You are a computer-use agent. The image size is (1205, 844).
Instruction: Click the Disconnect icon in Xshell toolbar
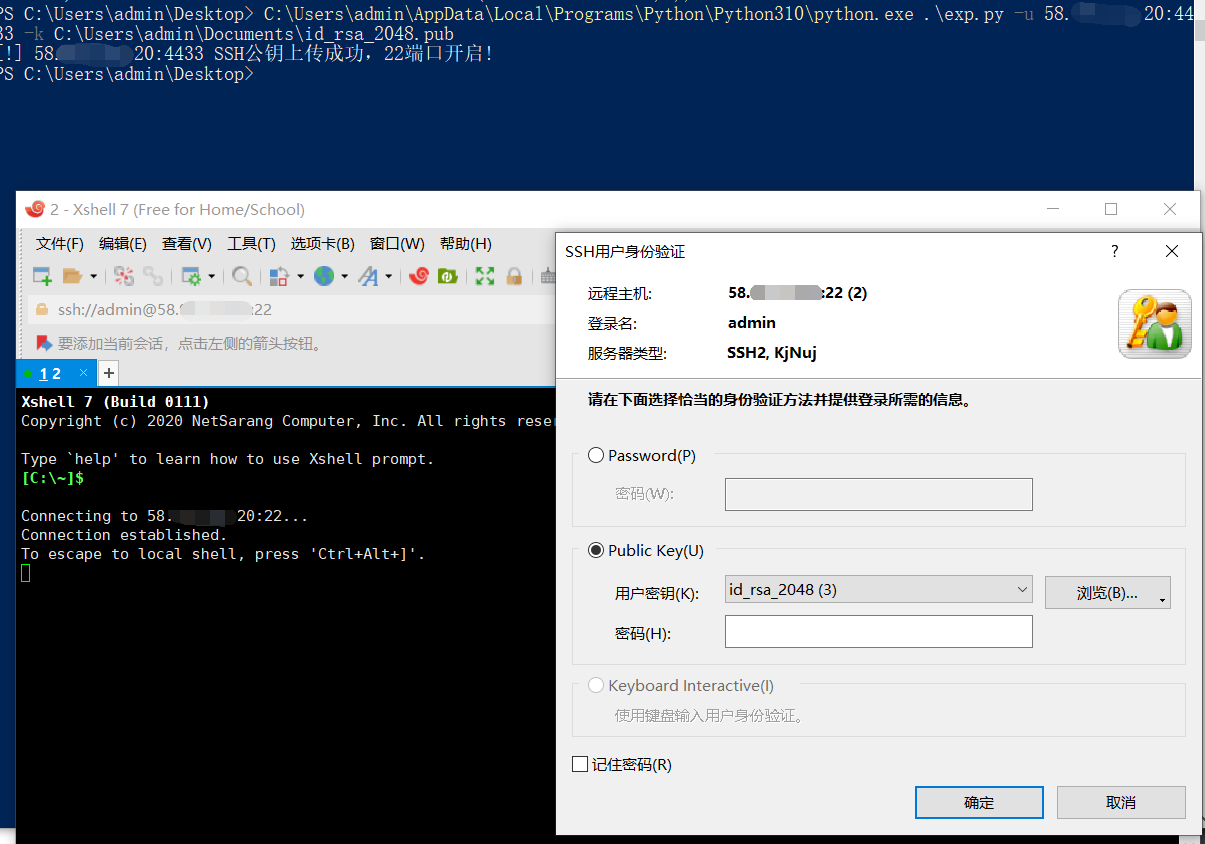124,276
